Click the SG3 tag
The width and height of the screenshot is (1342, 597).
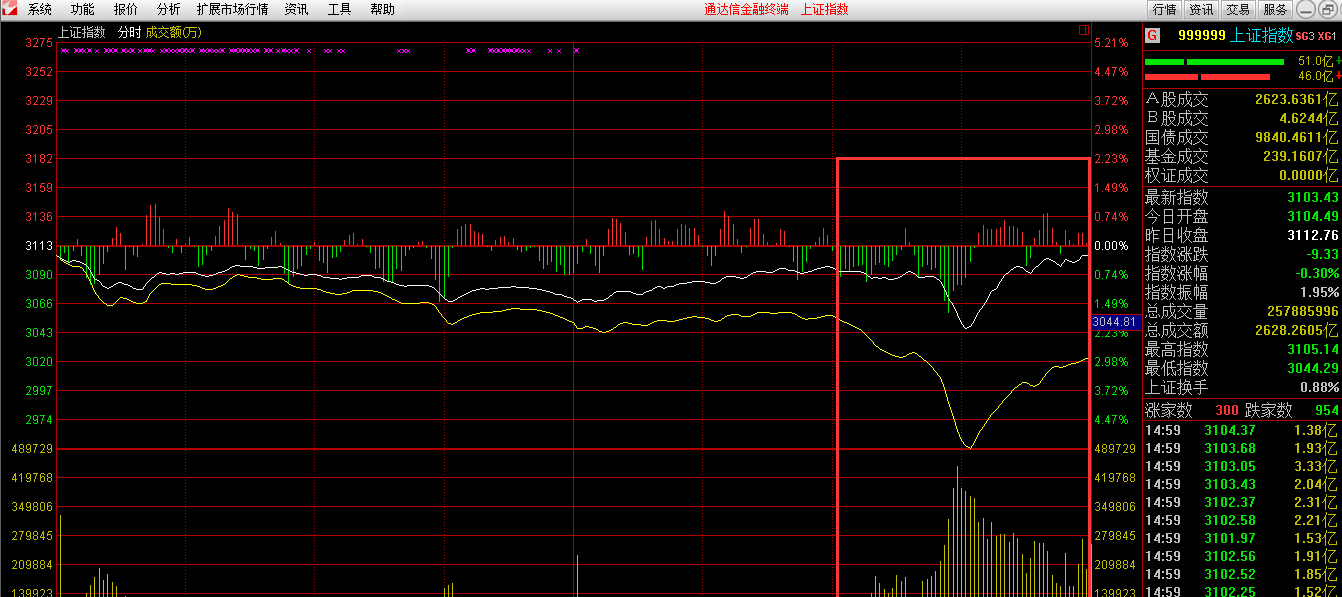(1306, 36)
